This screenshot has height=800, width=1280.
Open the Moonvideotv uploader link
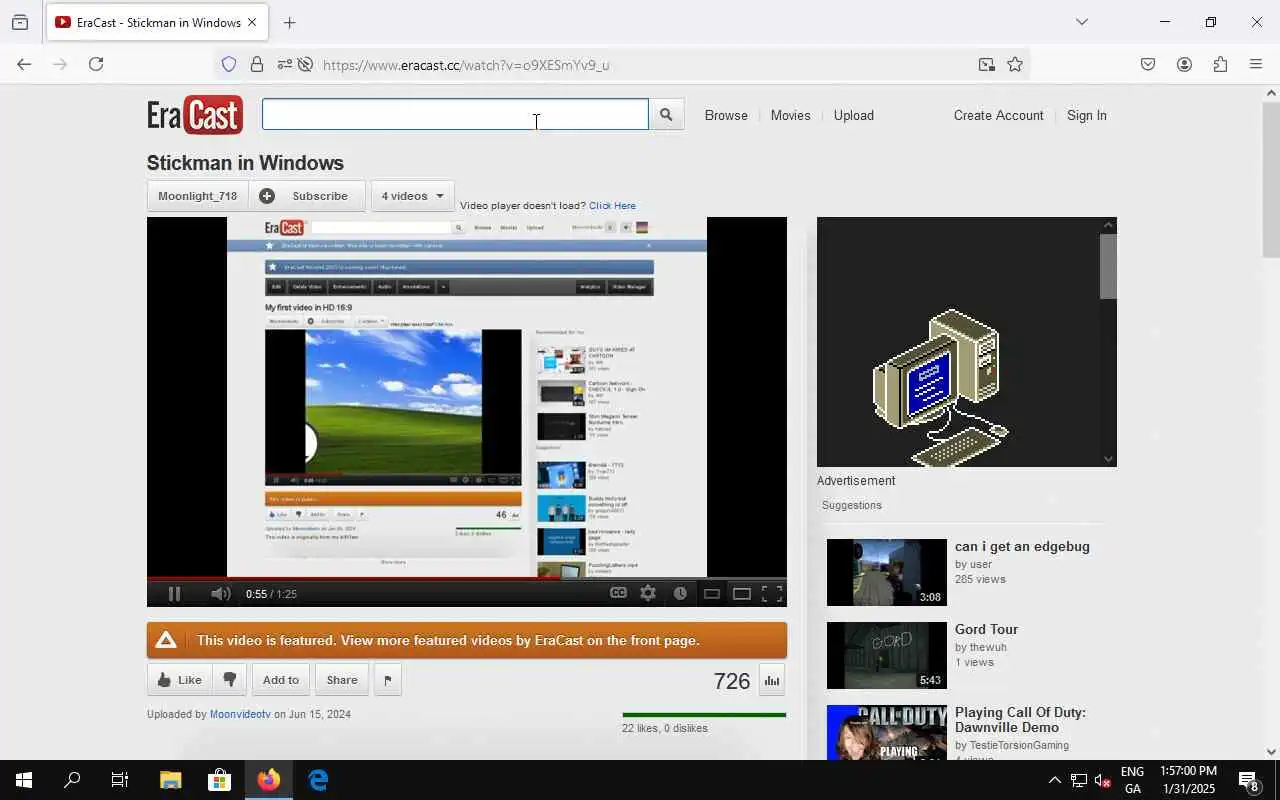coord(240,714)
